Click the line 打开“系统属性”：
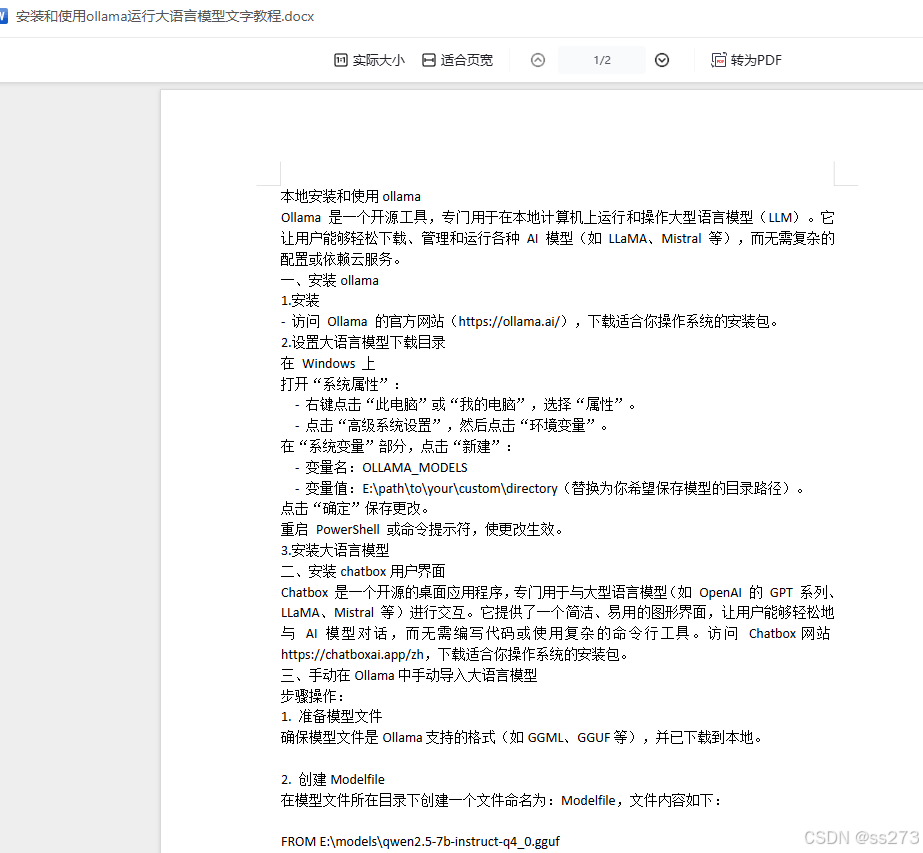This screenshot has height=853, width=923. tap(341, 384)
